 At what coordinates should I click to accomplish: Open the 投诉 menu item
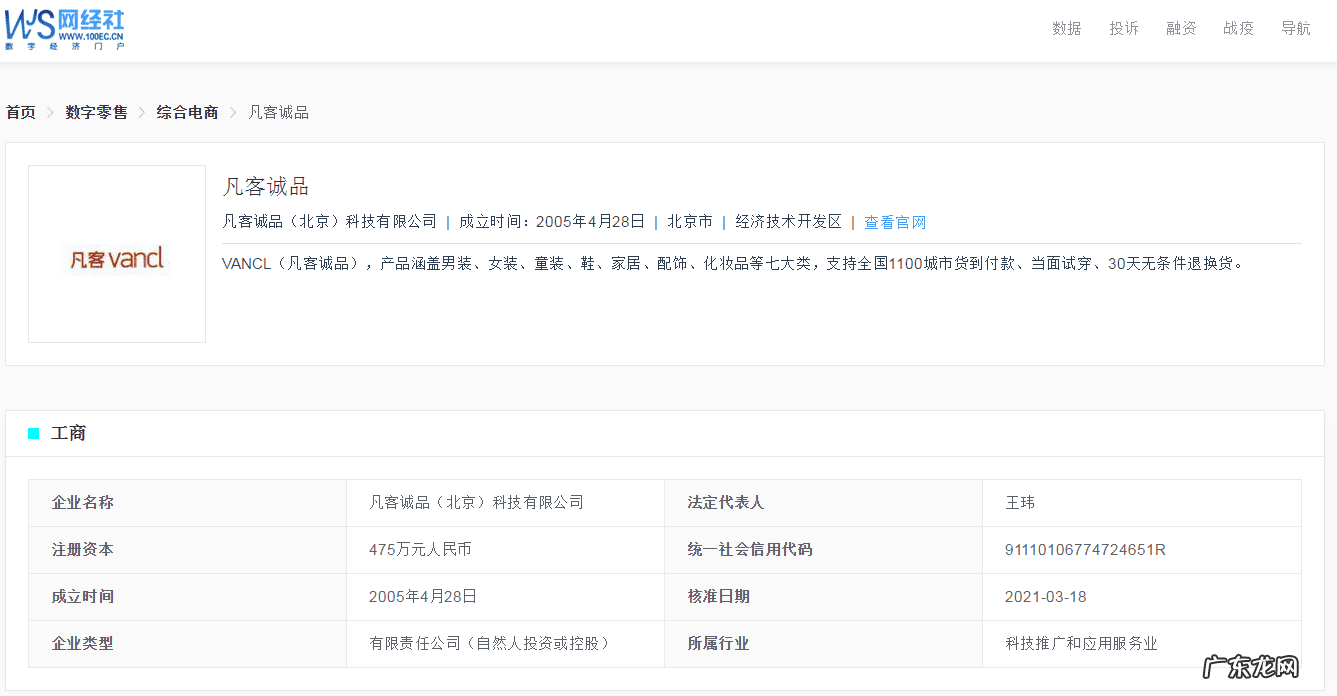coord(1123,28)
